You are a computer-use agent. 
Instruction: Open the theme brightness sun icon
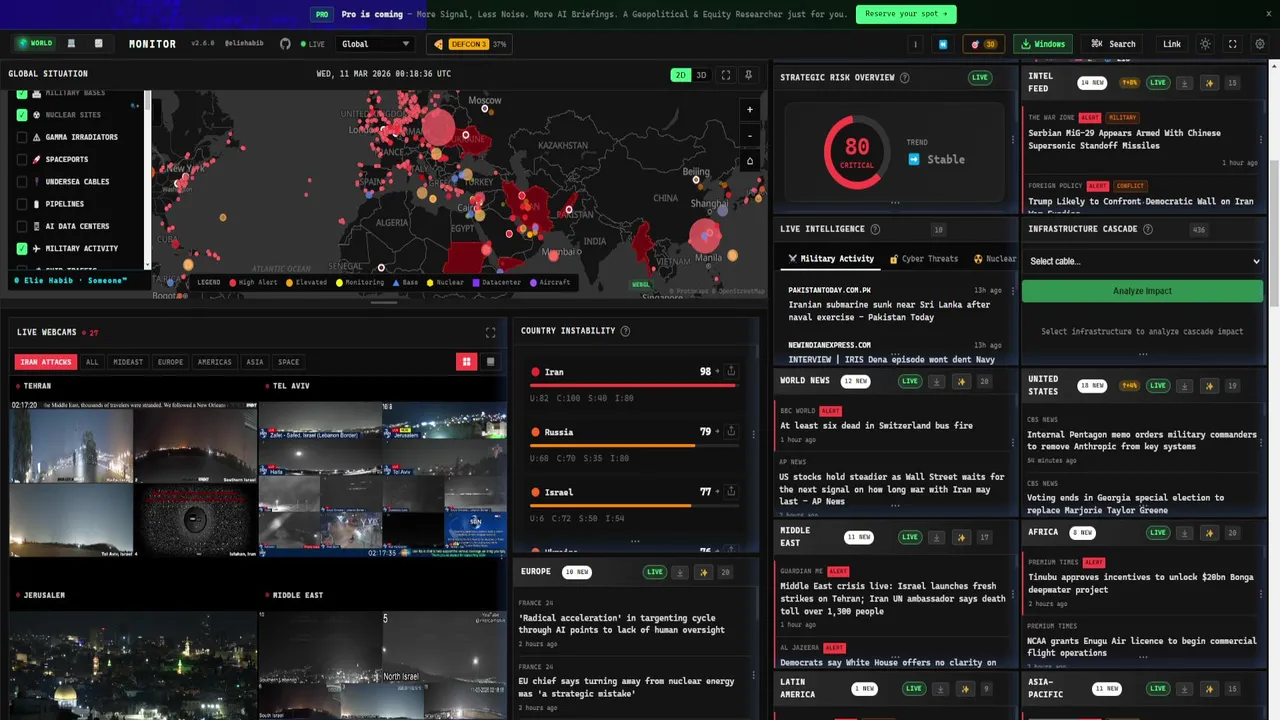click(x=1205, y=44)
